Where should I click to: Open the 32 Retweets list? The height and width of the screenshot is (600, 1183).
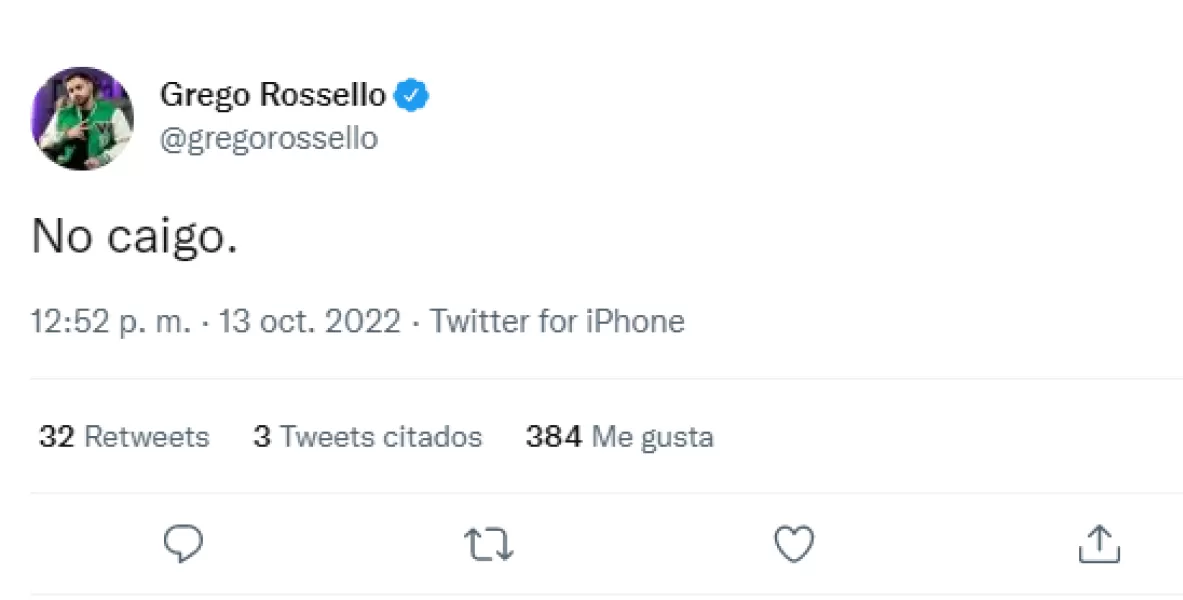[x=123, y=436]
